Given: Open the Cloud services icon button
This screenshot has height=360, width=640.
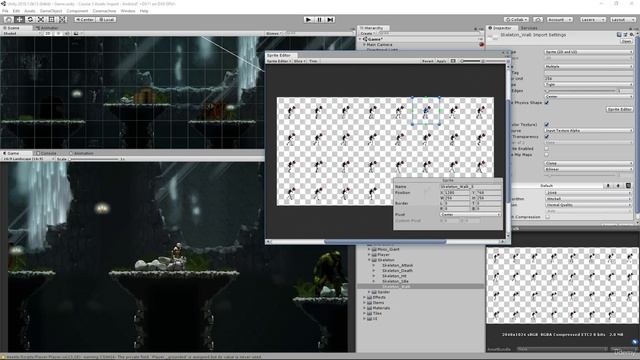Looking at the screenshot, I should pos(538,19).
